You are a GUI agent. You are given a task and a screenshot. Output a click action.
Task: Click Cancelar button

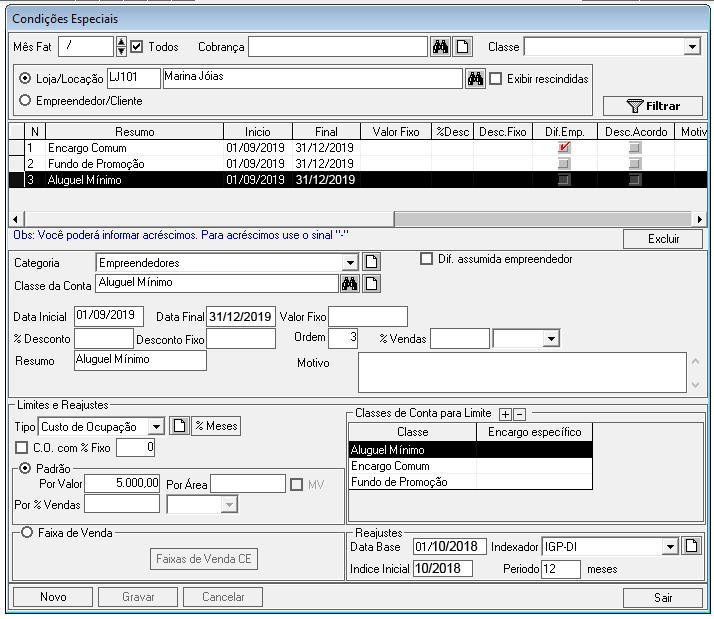pyautogui.click(x=223, y=597)
